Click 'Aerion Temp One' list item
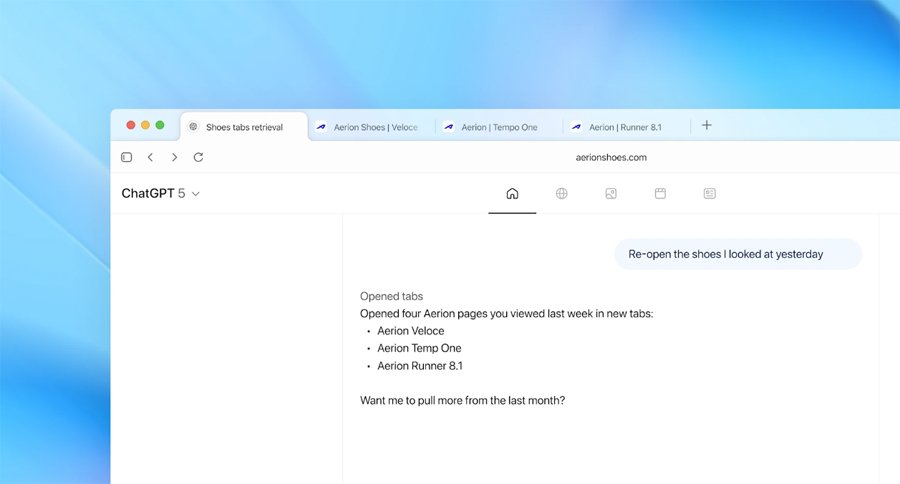 click(419, 348)
